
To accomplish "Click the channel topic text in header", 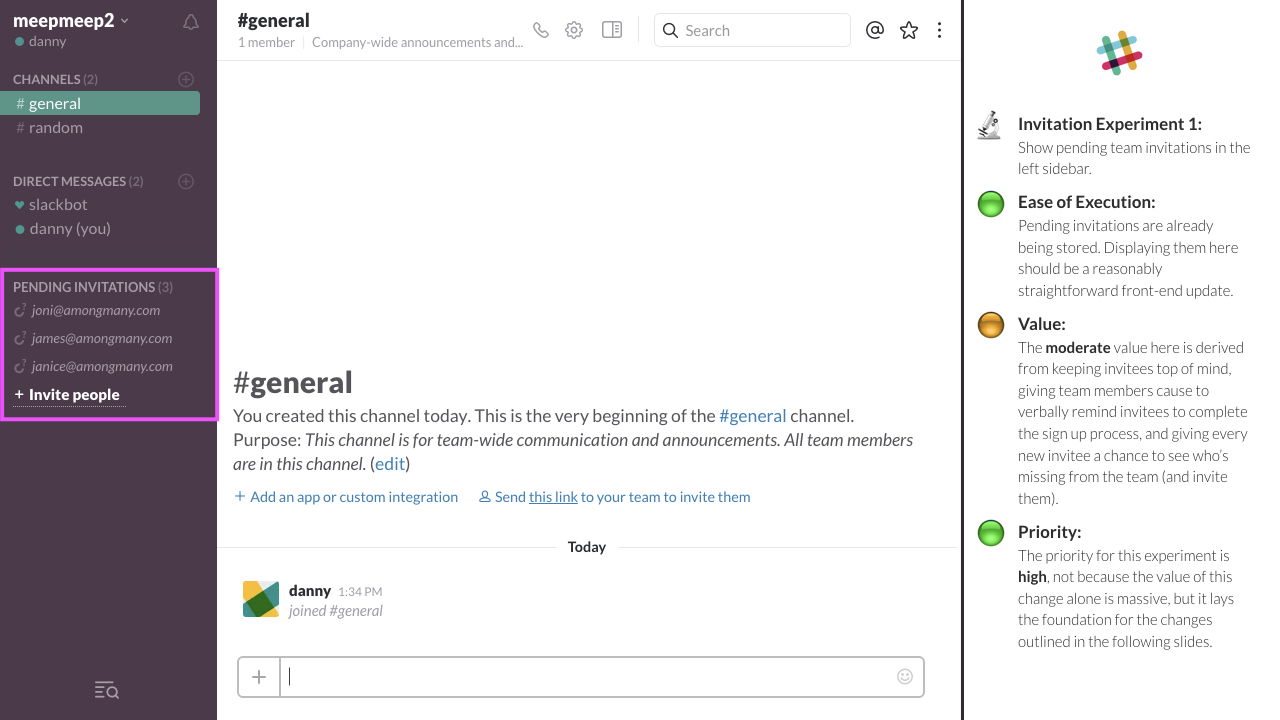I will click(417, 42).
